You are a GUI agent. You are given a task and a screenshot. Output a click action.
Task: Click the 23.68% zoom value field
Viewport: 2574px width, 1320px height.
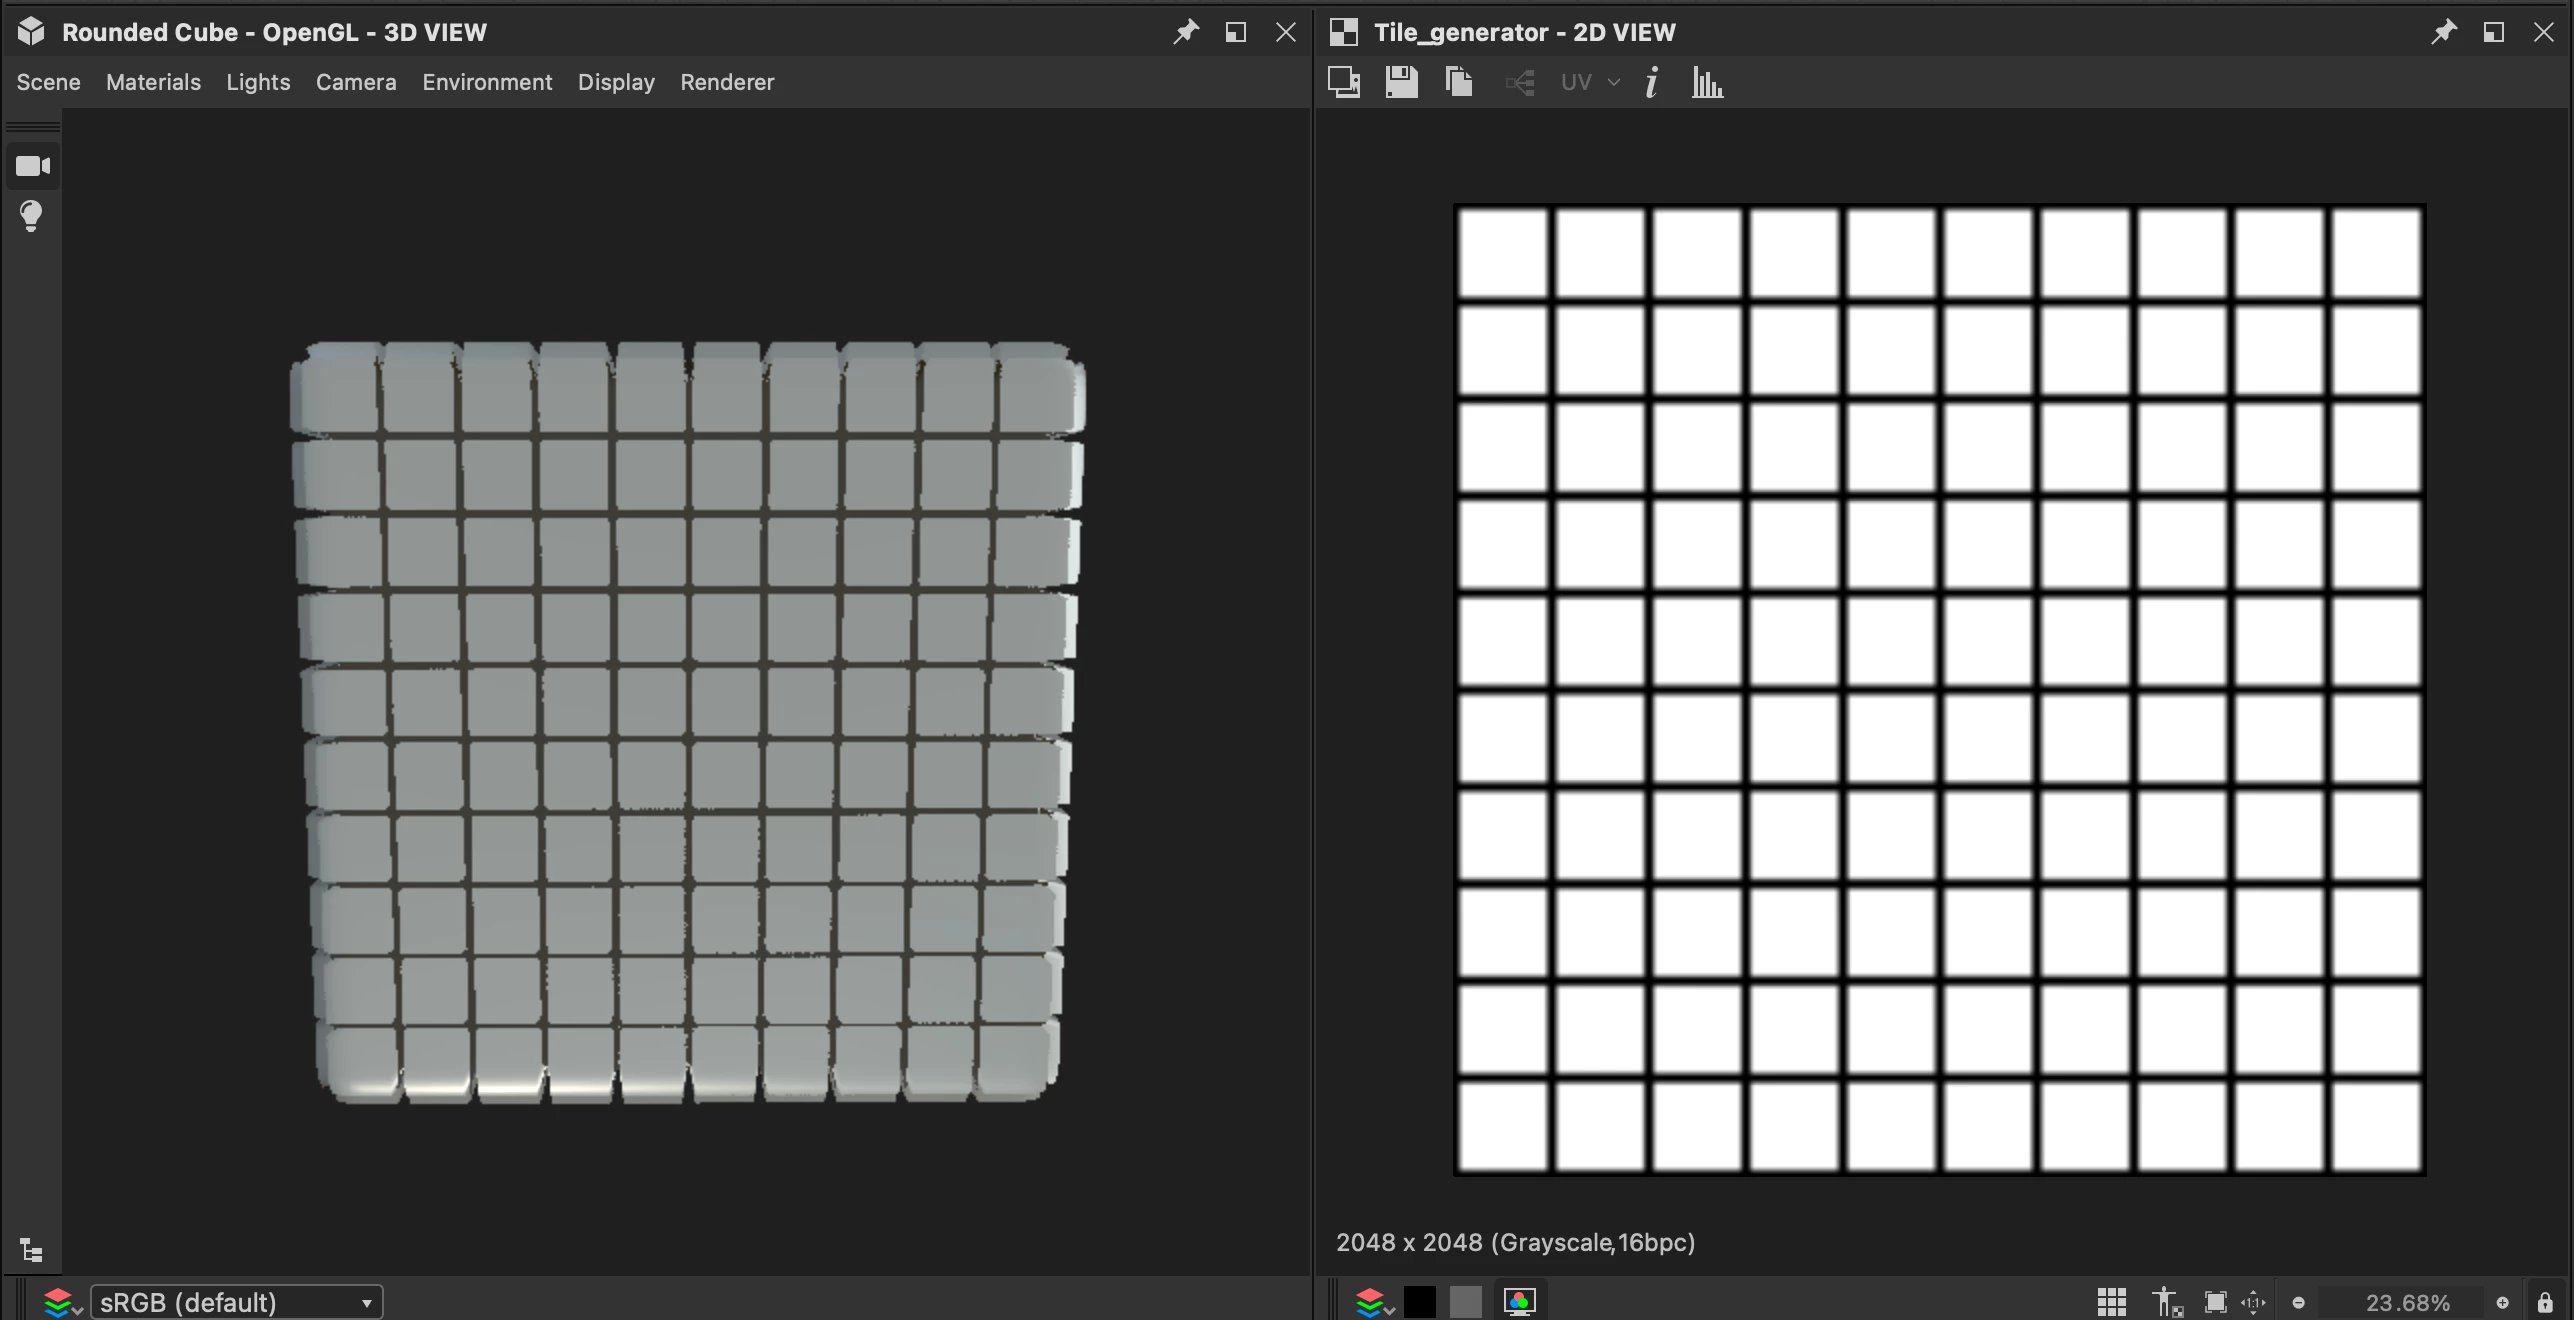tap(2407, 1302)
